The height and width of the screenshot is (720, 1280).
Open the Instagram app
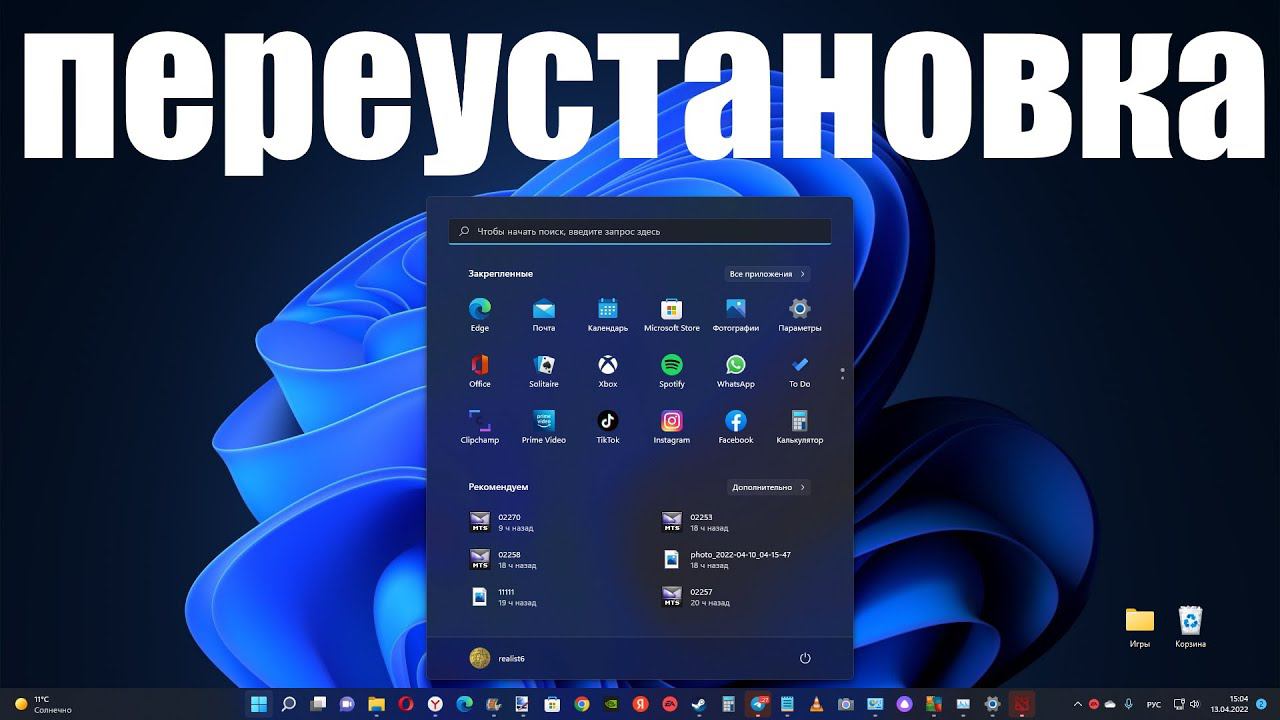click(672, 426)
